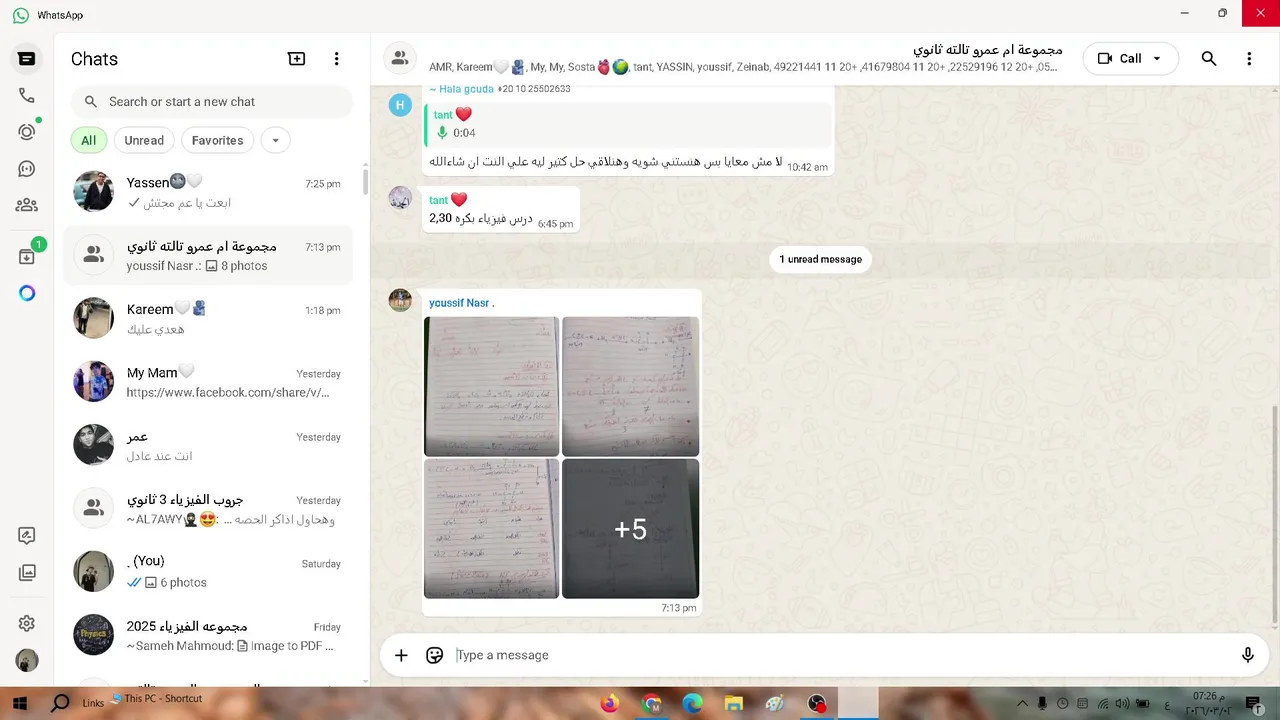Open first photo in youssif Nasr album
The width and height of the screenshot is (1280, 720).
(x=491, y=386)
